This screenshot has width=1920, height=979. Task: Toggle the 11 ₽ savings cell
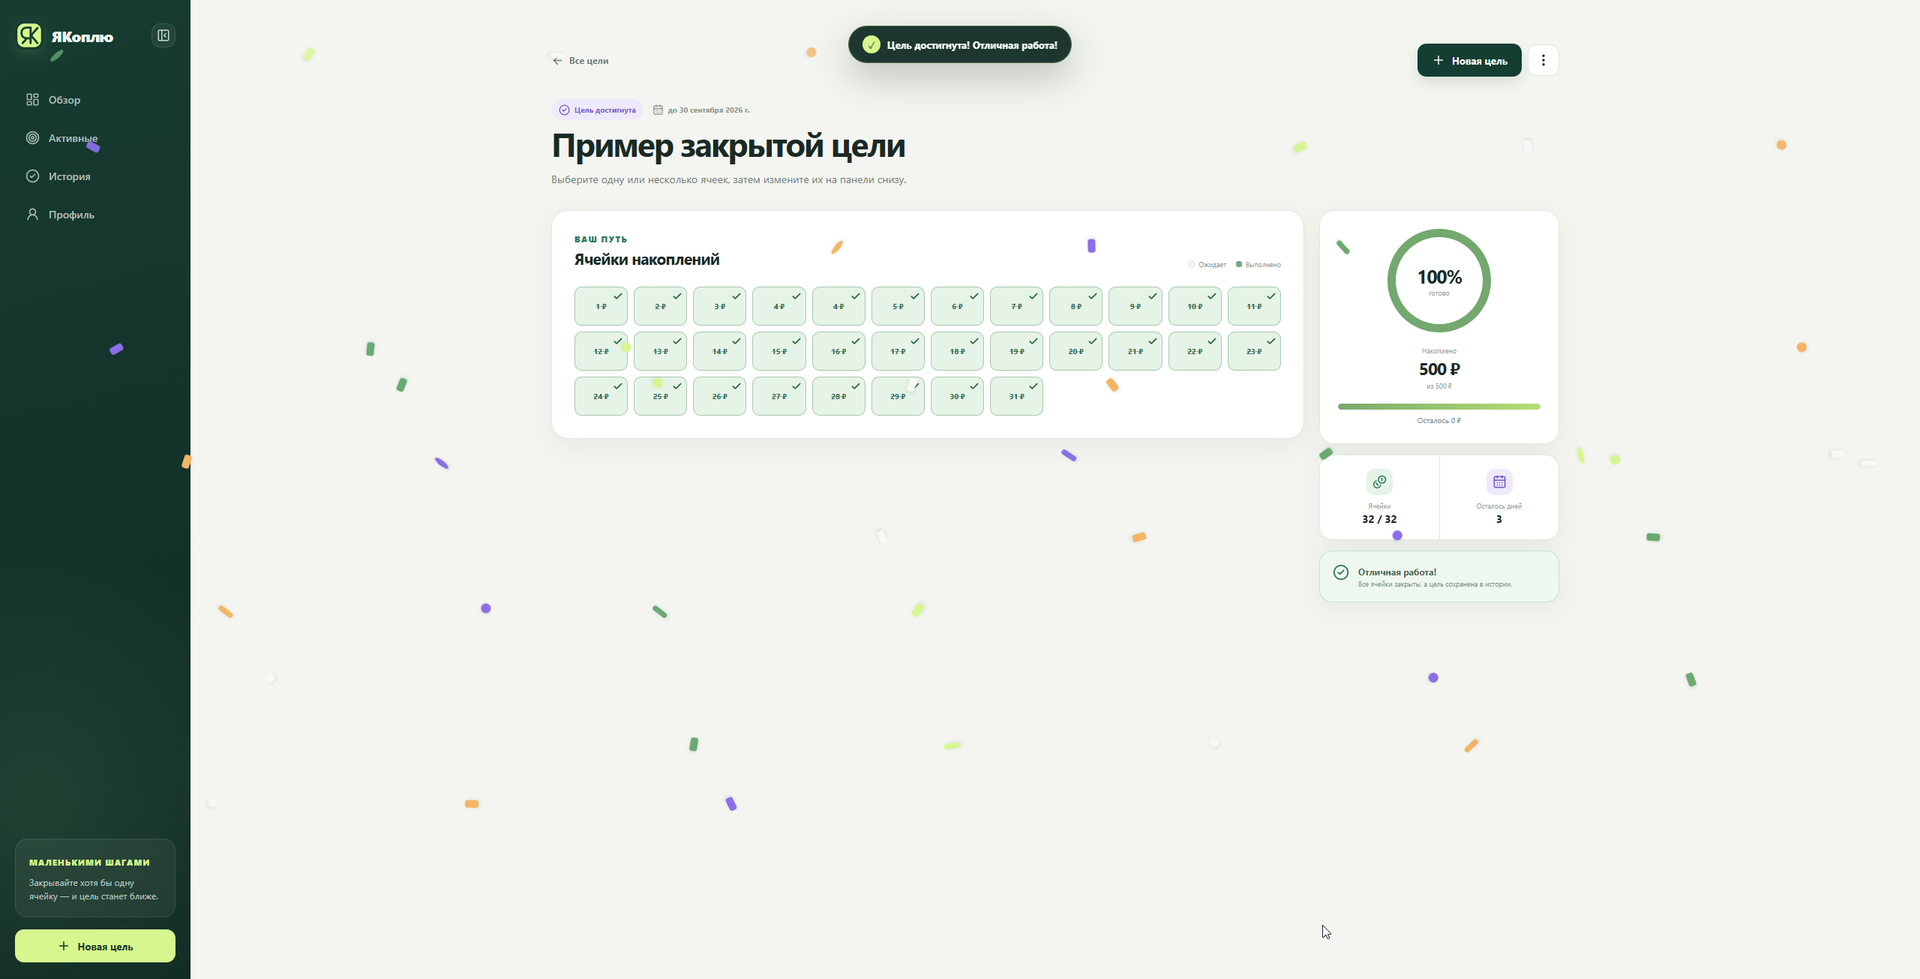coord(1254,306)
